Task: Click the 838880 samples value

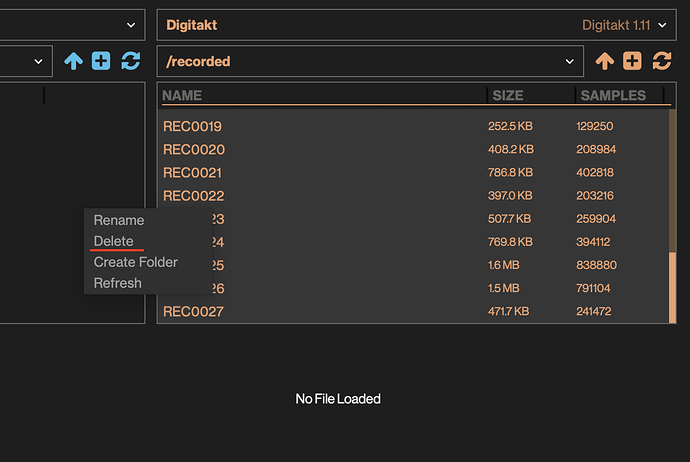Action: (596, 265)
